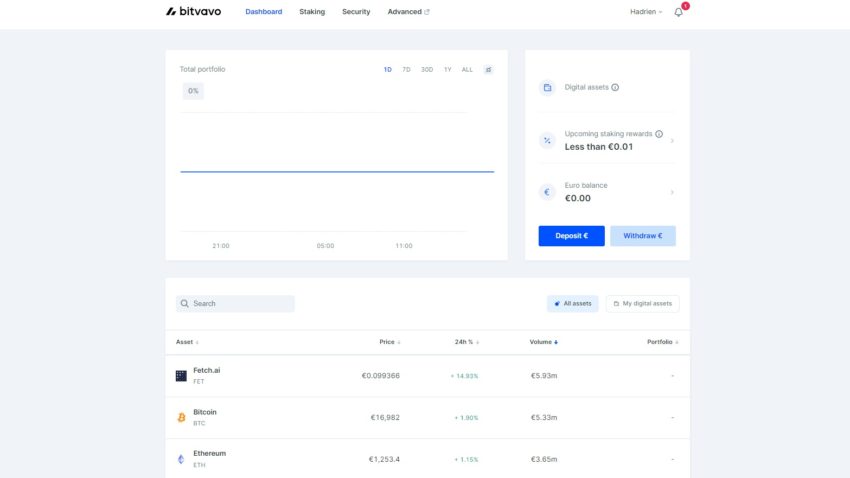Click the +1.90% change value
The height and width of the screenshot is (478, 850).
click(x=466, y=417)
